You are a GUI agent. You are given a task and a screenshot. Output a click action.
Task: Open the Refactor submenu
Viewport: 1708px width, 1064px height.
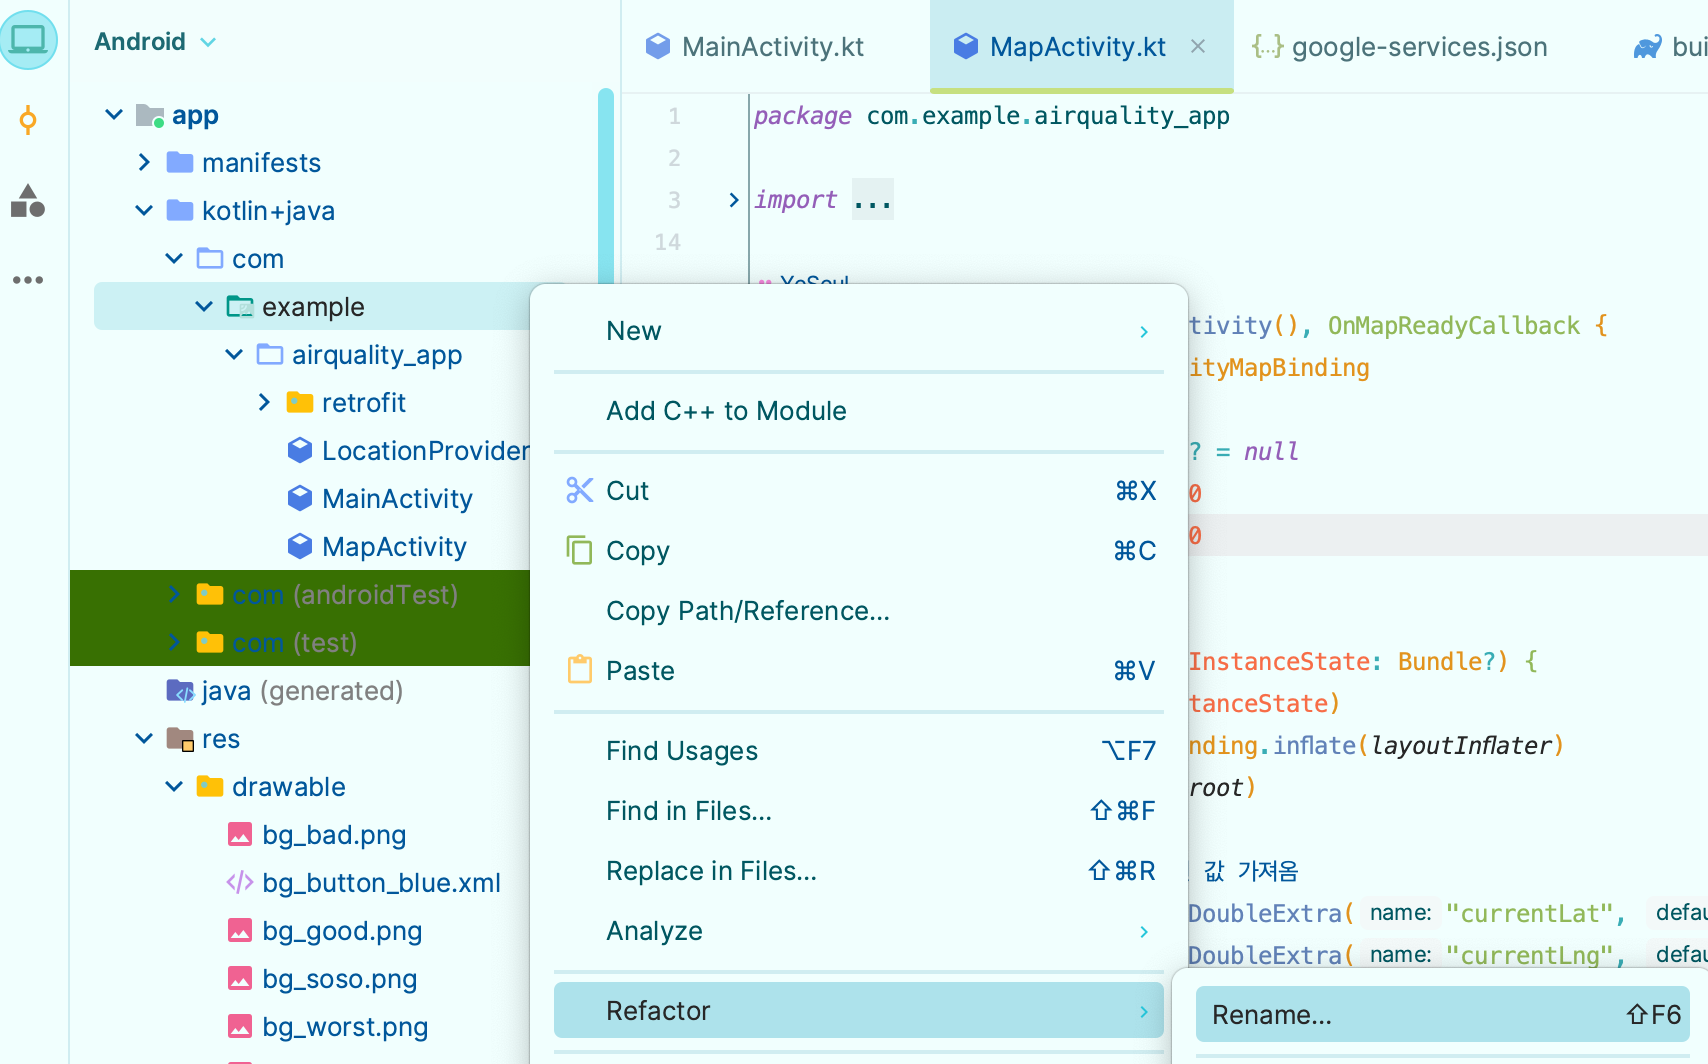[x=859, y=1010]
